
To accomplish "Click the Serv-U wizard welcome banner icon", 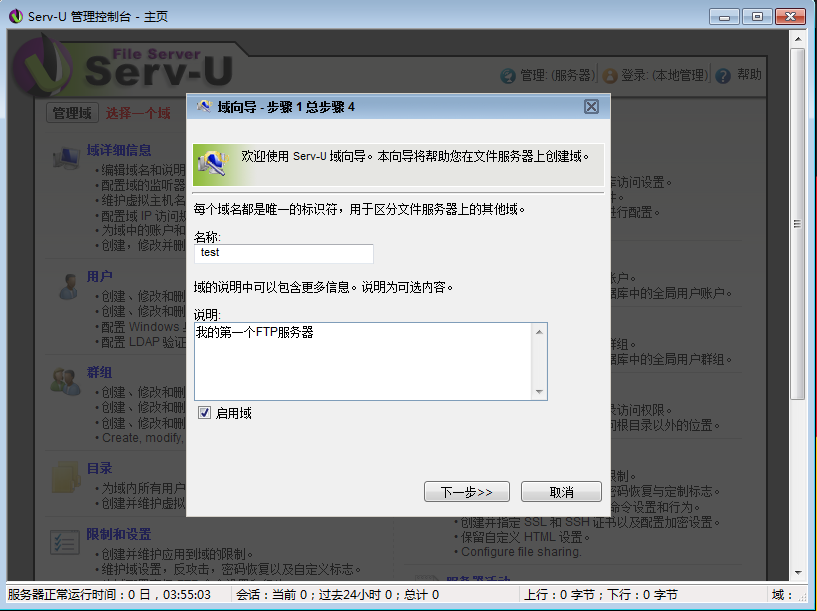I will pyautogui.click(x=214, y=164).
